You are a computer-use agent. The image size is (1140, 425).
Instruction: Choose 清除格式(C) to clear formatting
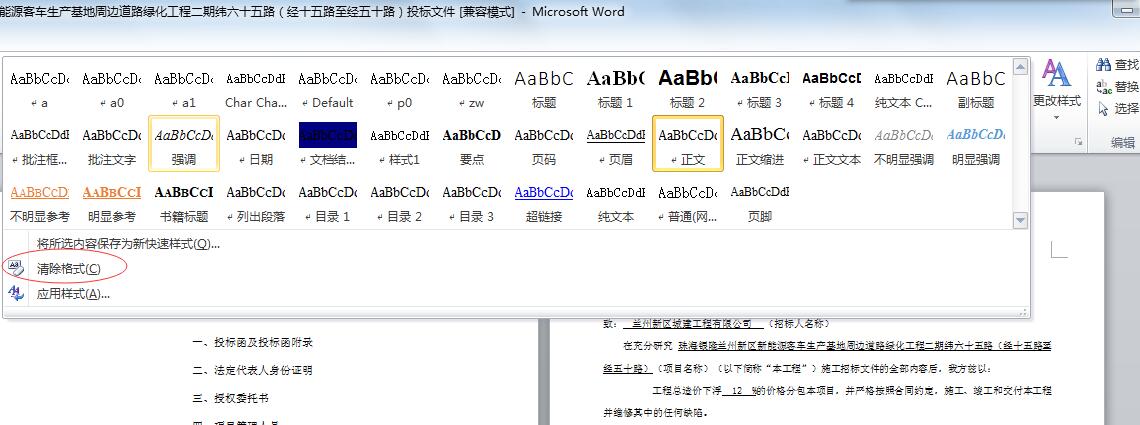[68, 269]
